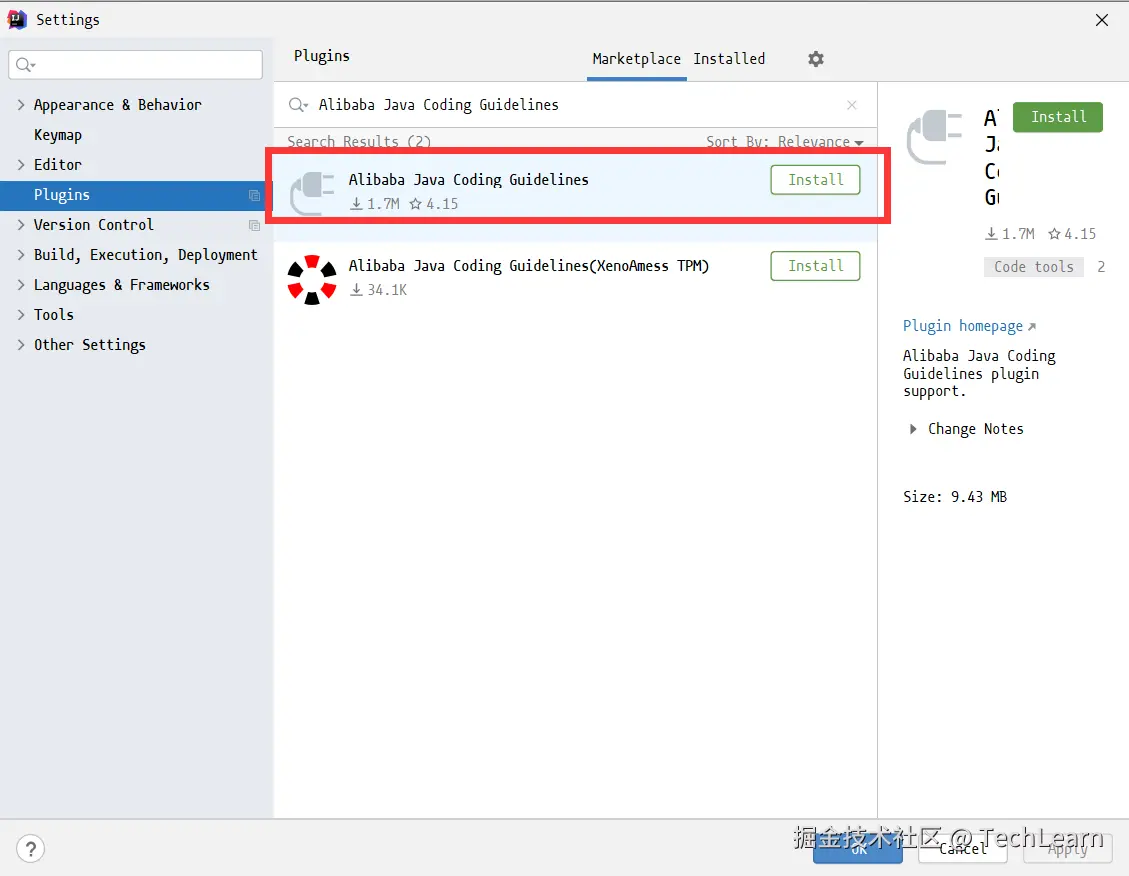Expand Version Control settings
Screen dimensions: 1129x876
click(21, 225)
